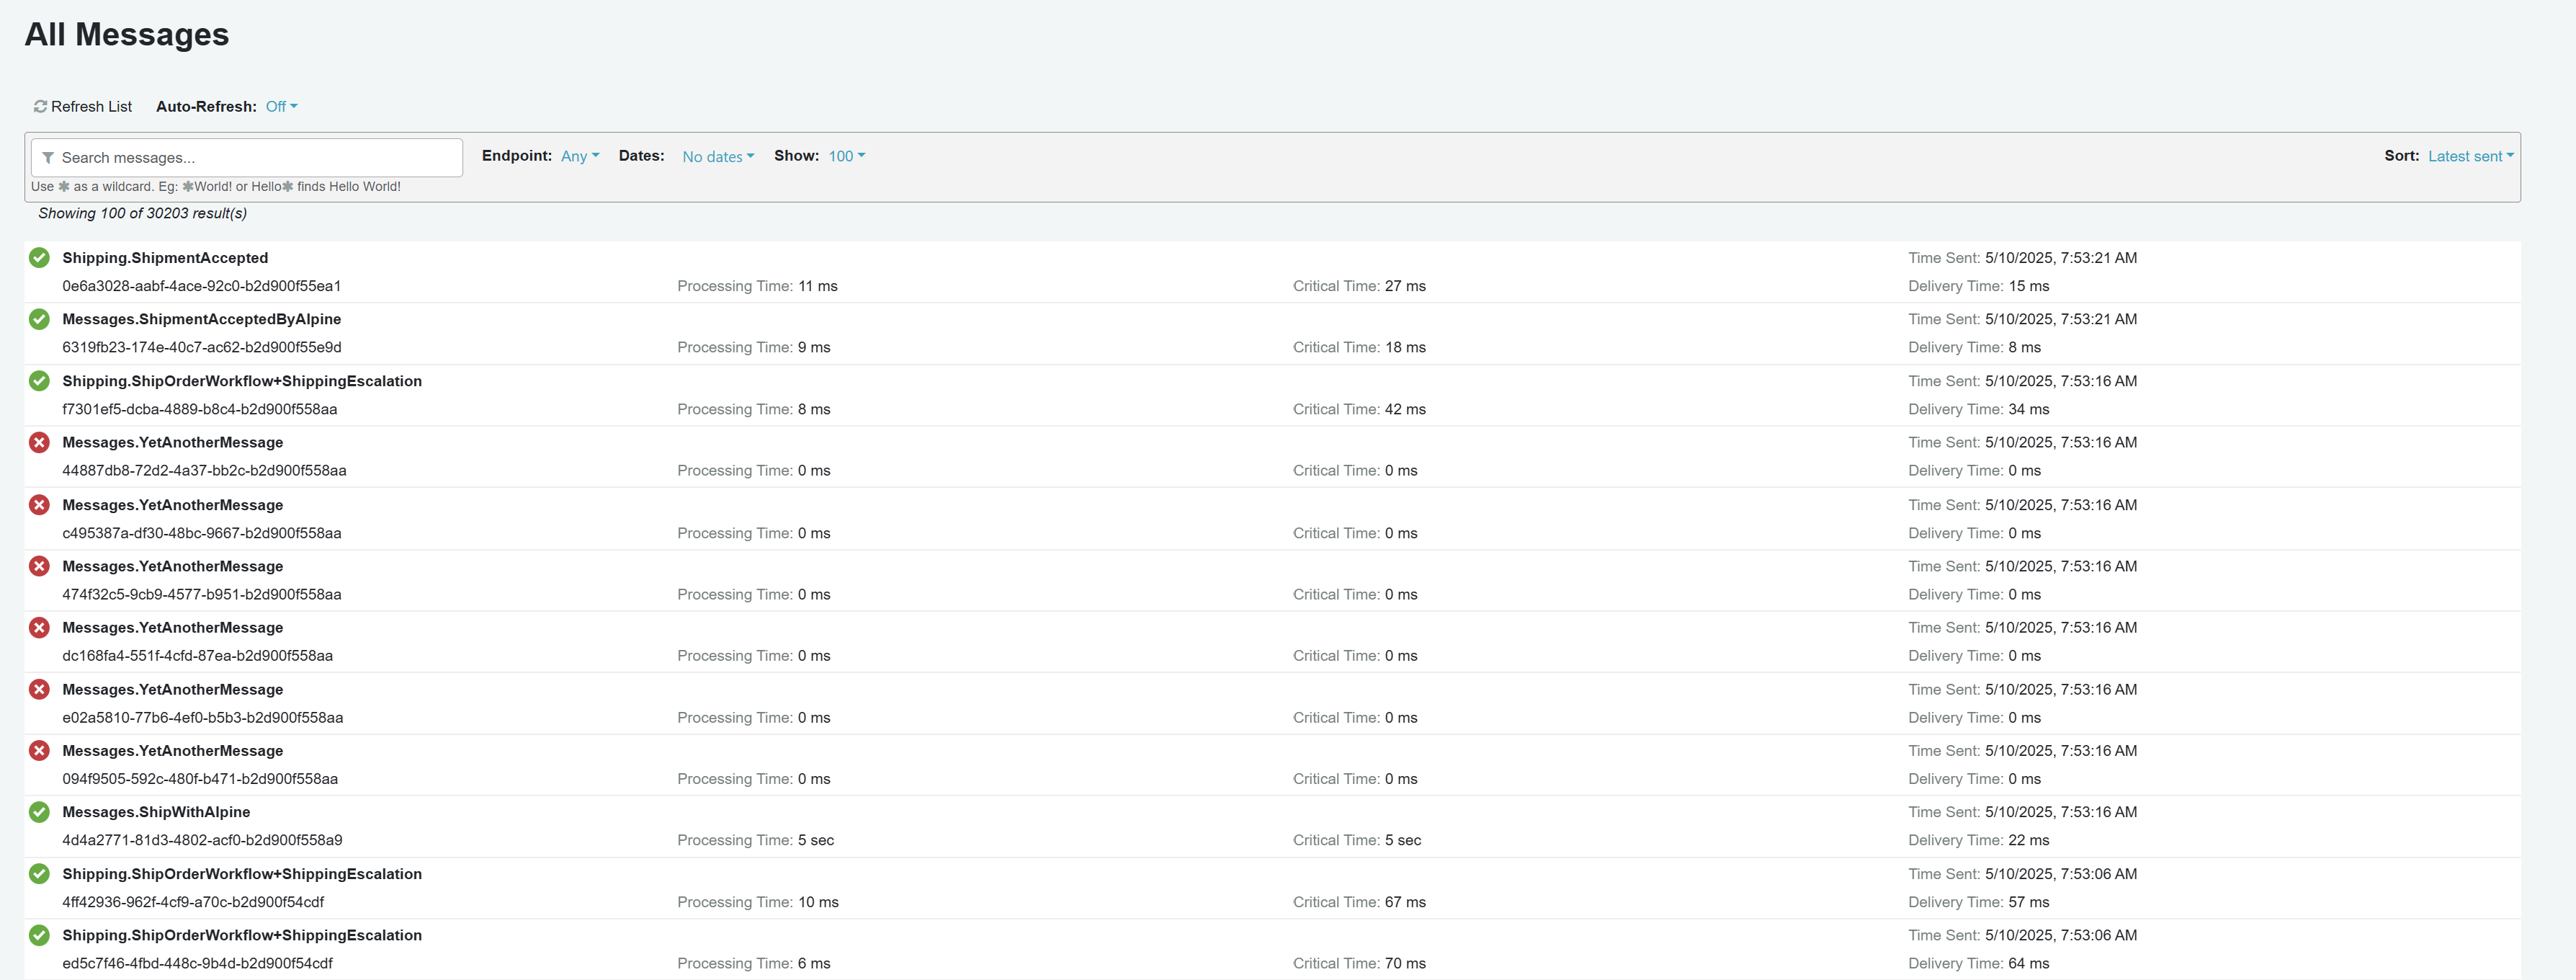
Task: Click red failed icon for message 094f9505
Action: (x=39, y=751)
